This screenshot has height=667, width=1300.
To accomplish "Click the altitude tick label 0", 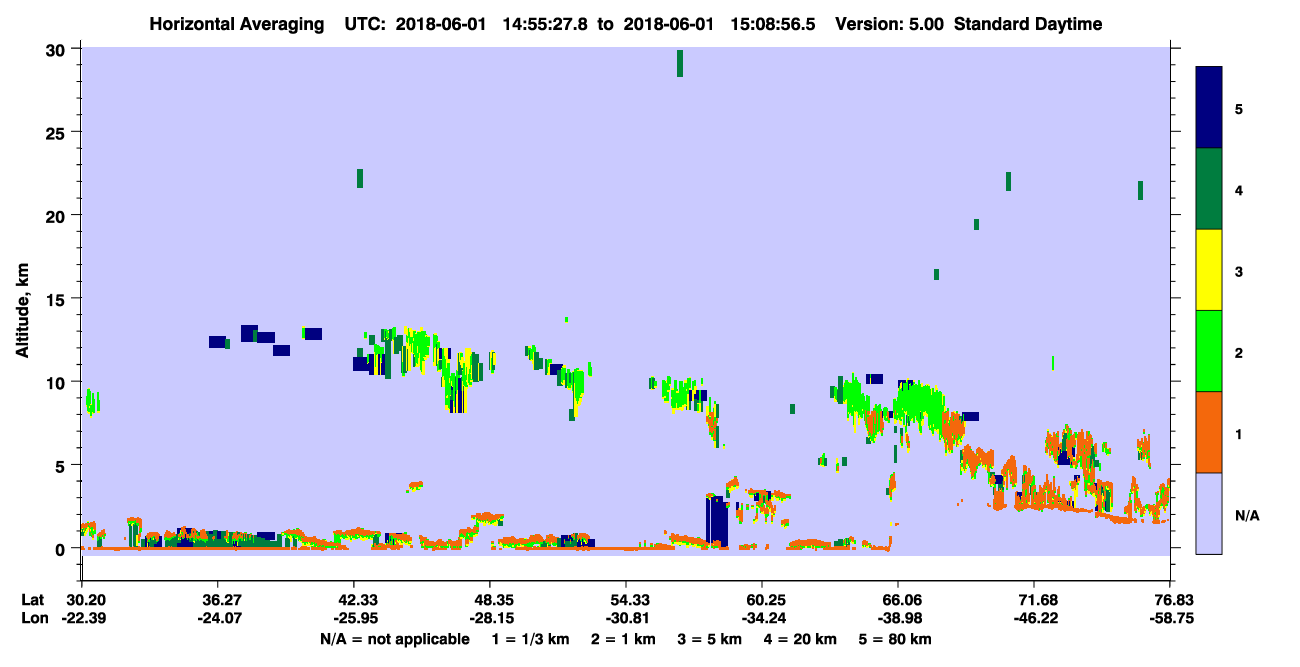I will click(x=63, y=548).
